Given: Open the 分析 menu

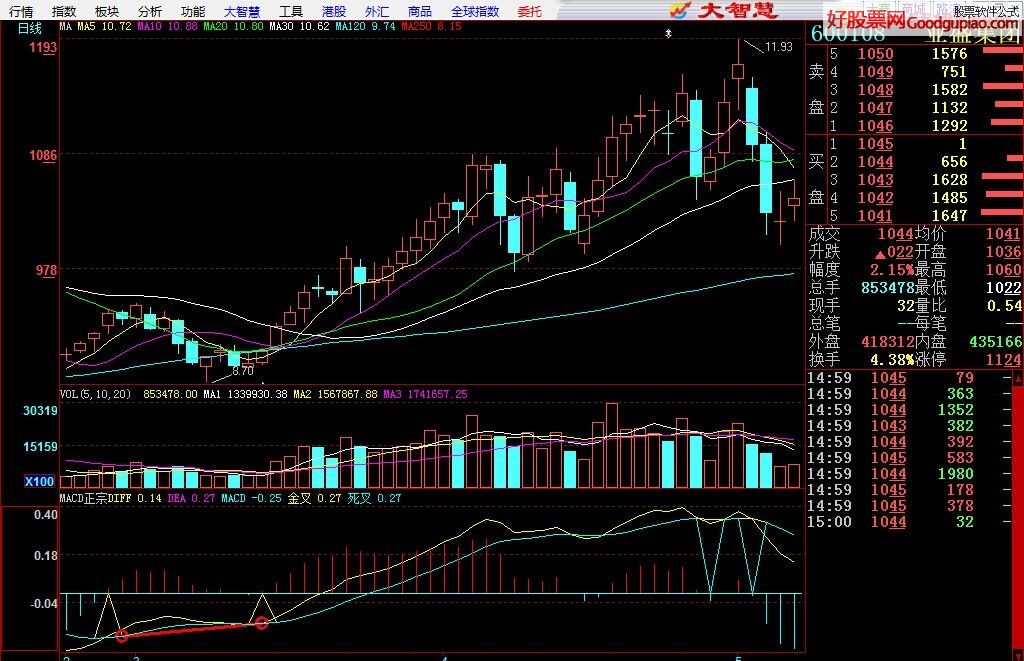Looking at the screenshot, I should click(x=150, y=11).
